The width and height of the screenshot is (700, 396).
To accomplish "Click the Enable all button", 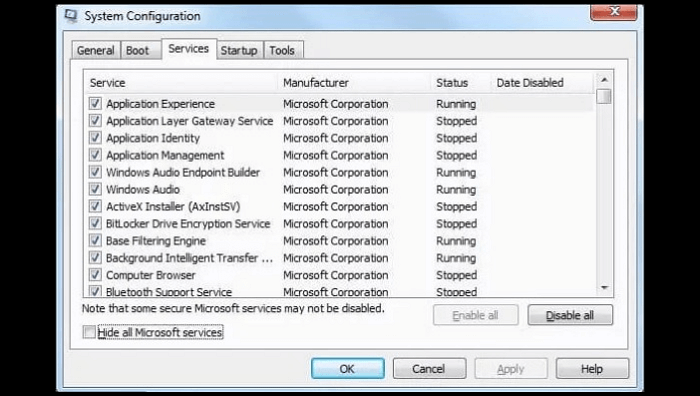I will pos(475,315).
